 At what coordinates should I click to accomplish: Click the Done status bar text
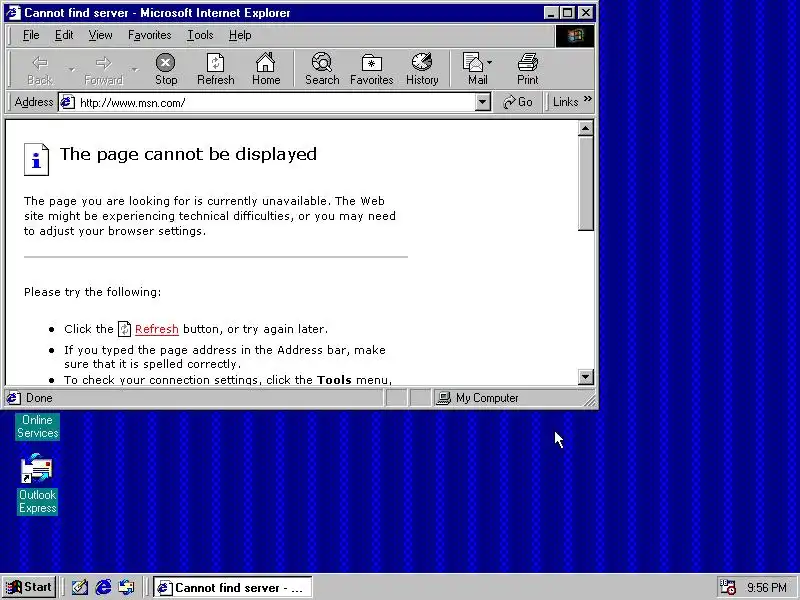click(x=39, y=398)
